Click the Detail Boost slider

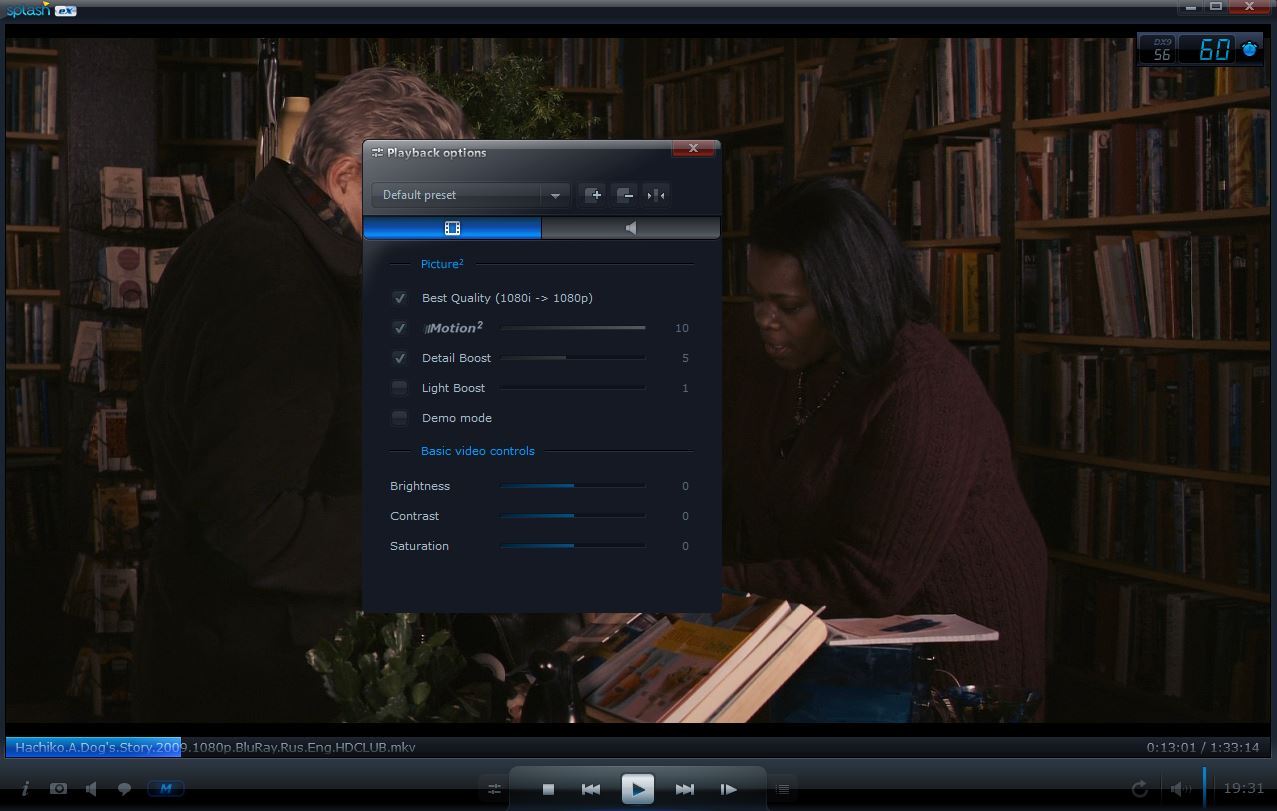[x=573, y=358]
